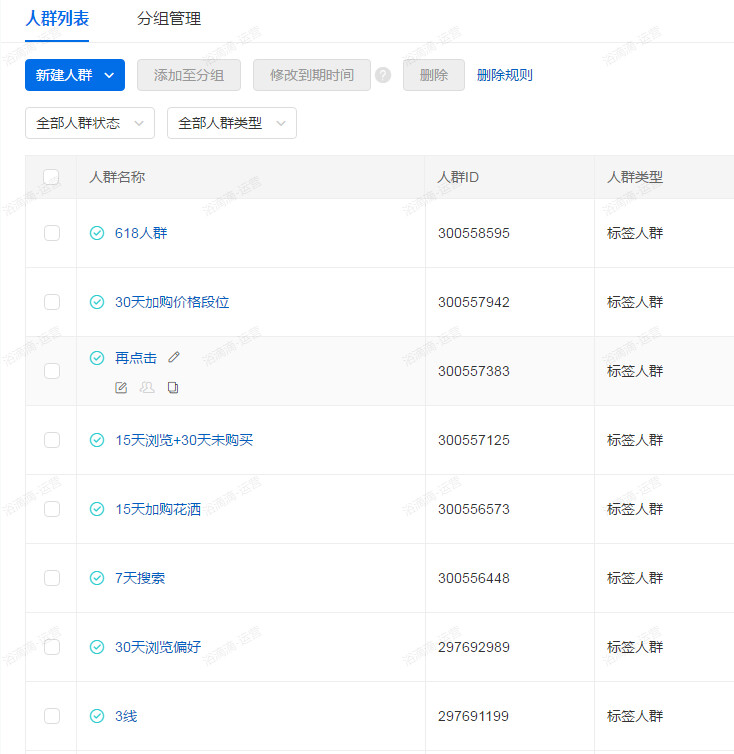The width and height of the screenshot is (734, 754).
Task: Switch to the 人群列表 tab
Action: pos(57,19)
